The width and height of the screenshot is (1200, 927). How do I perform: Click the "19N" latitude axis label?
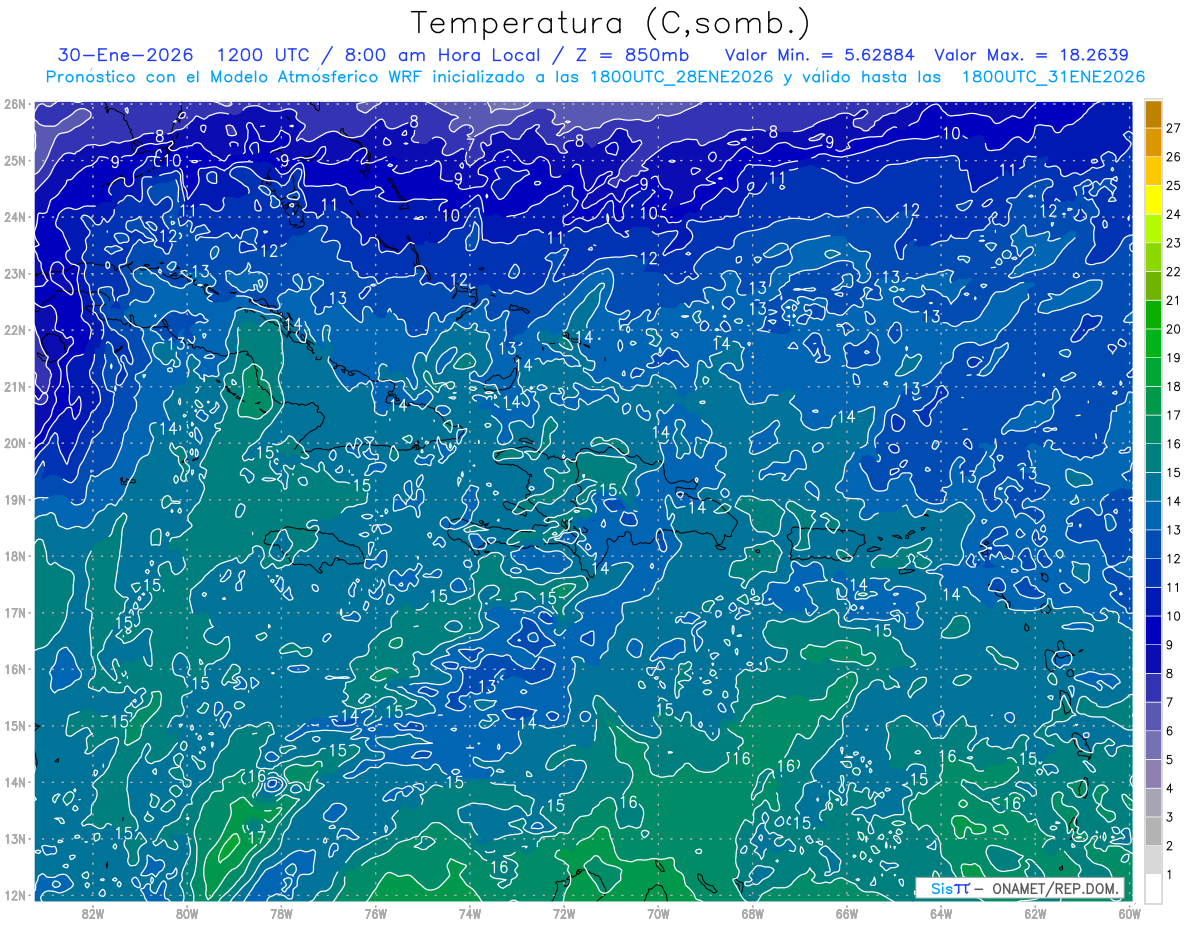coord(15,499)
